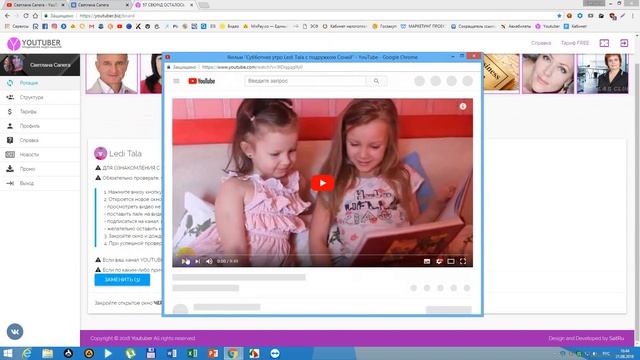The width and height of the screenshot is (640, 360).
Task: Click the YouTube search magnifier button
Action: pyautogui.click(x=376, y=81)
